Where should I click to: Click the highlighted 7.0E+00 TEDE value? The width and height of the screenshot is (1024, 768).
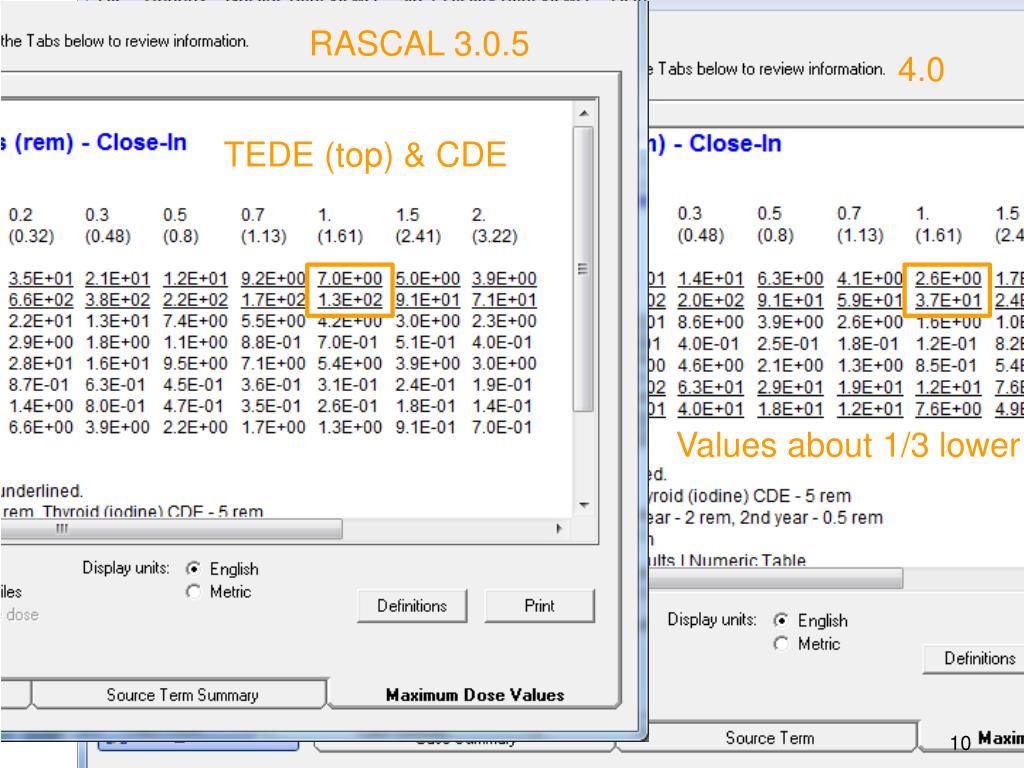[x=350, y=279]
